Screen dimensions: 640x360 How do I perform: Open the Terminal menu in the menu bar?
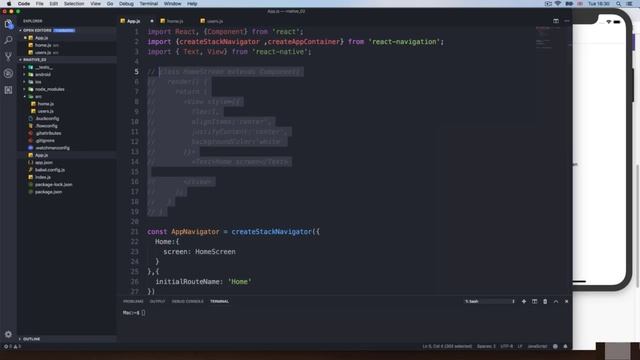pos(149,4)
